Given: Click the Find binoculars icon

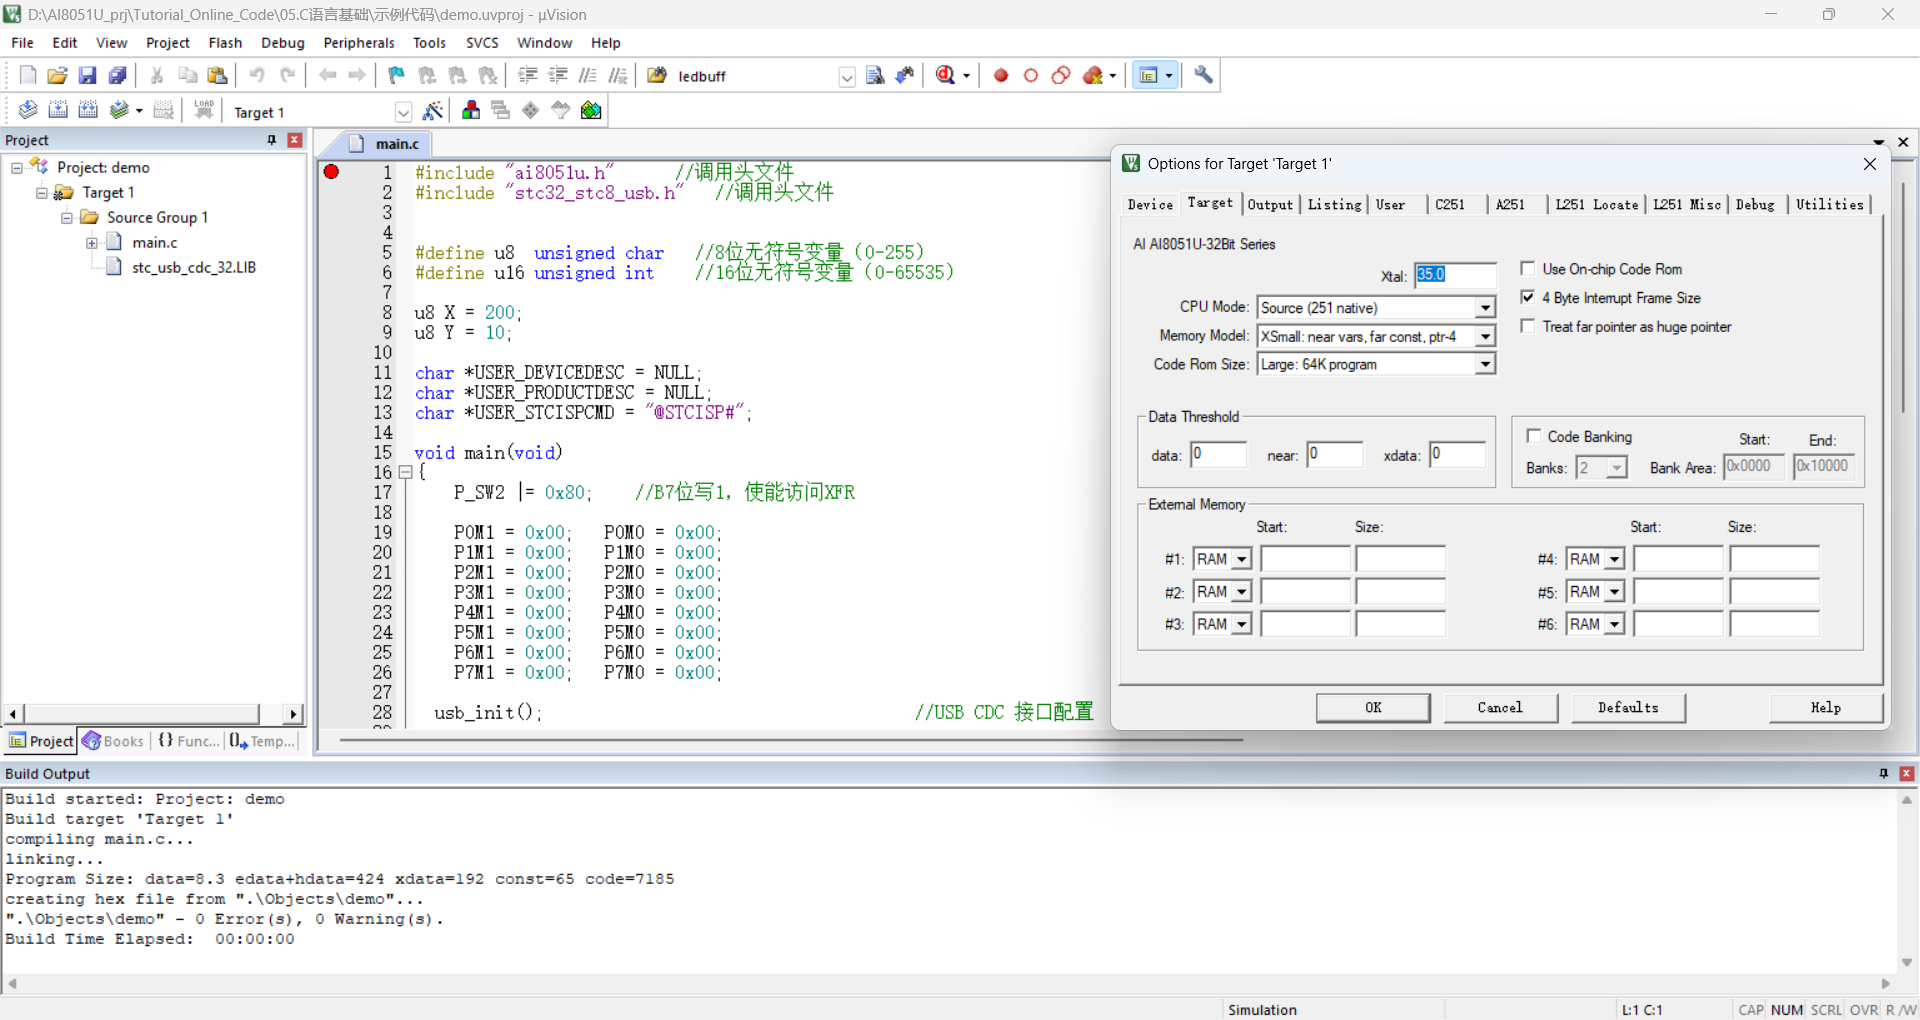Looking at the screenshot, I should pyautogui.click(x=905, y=75).
